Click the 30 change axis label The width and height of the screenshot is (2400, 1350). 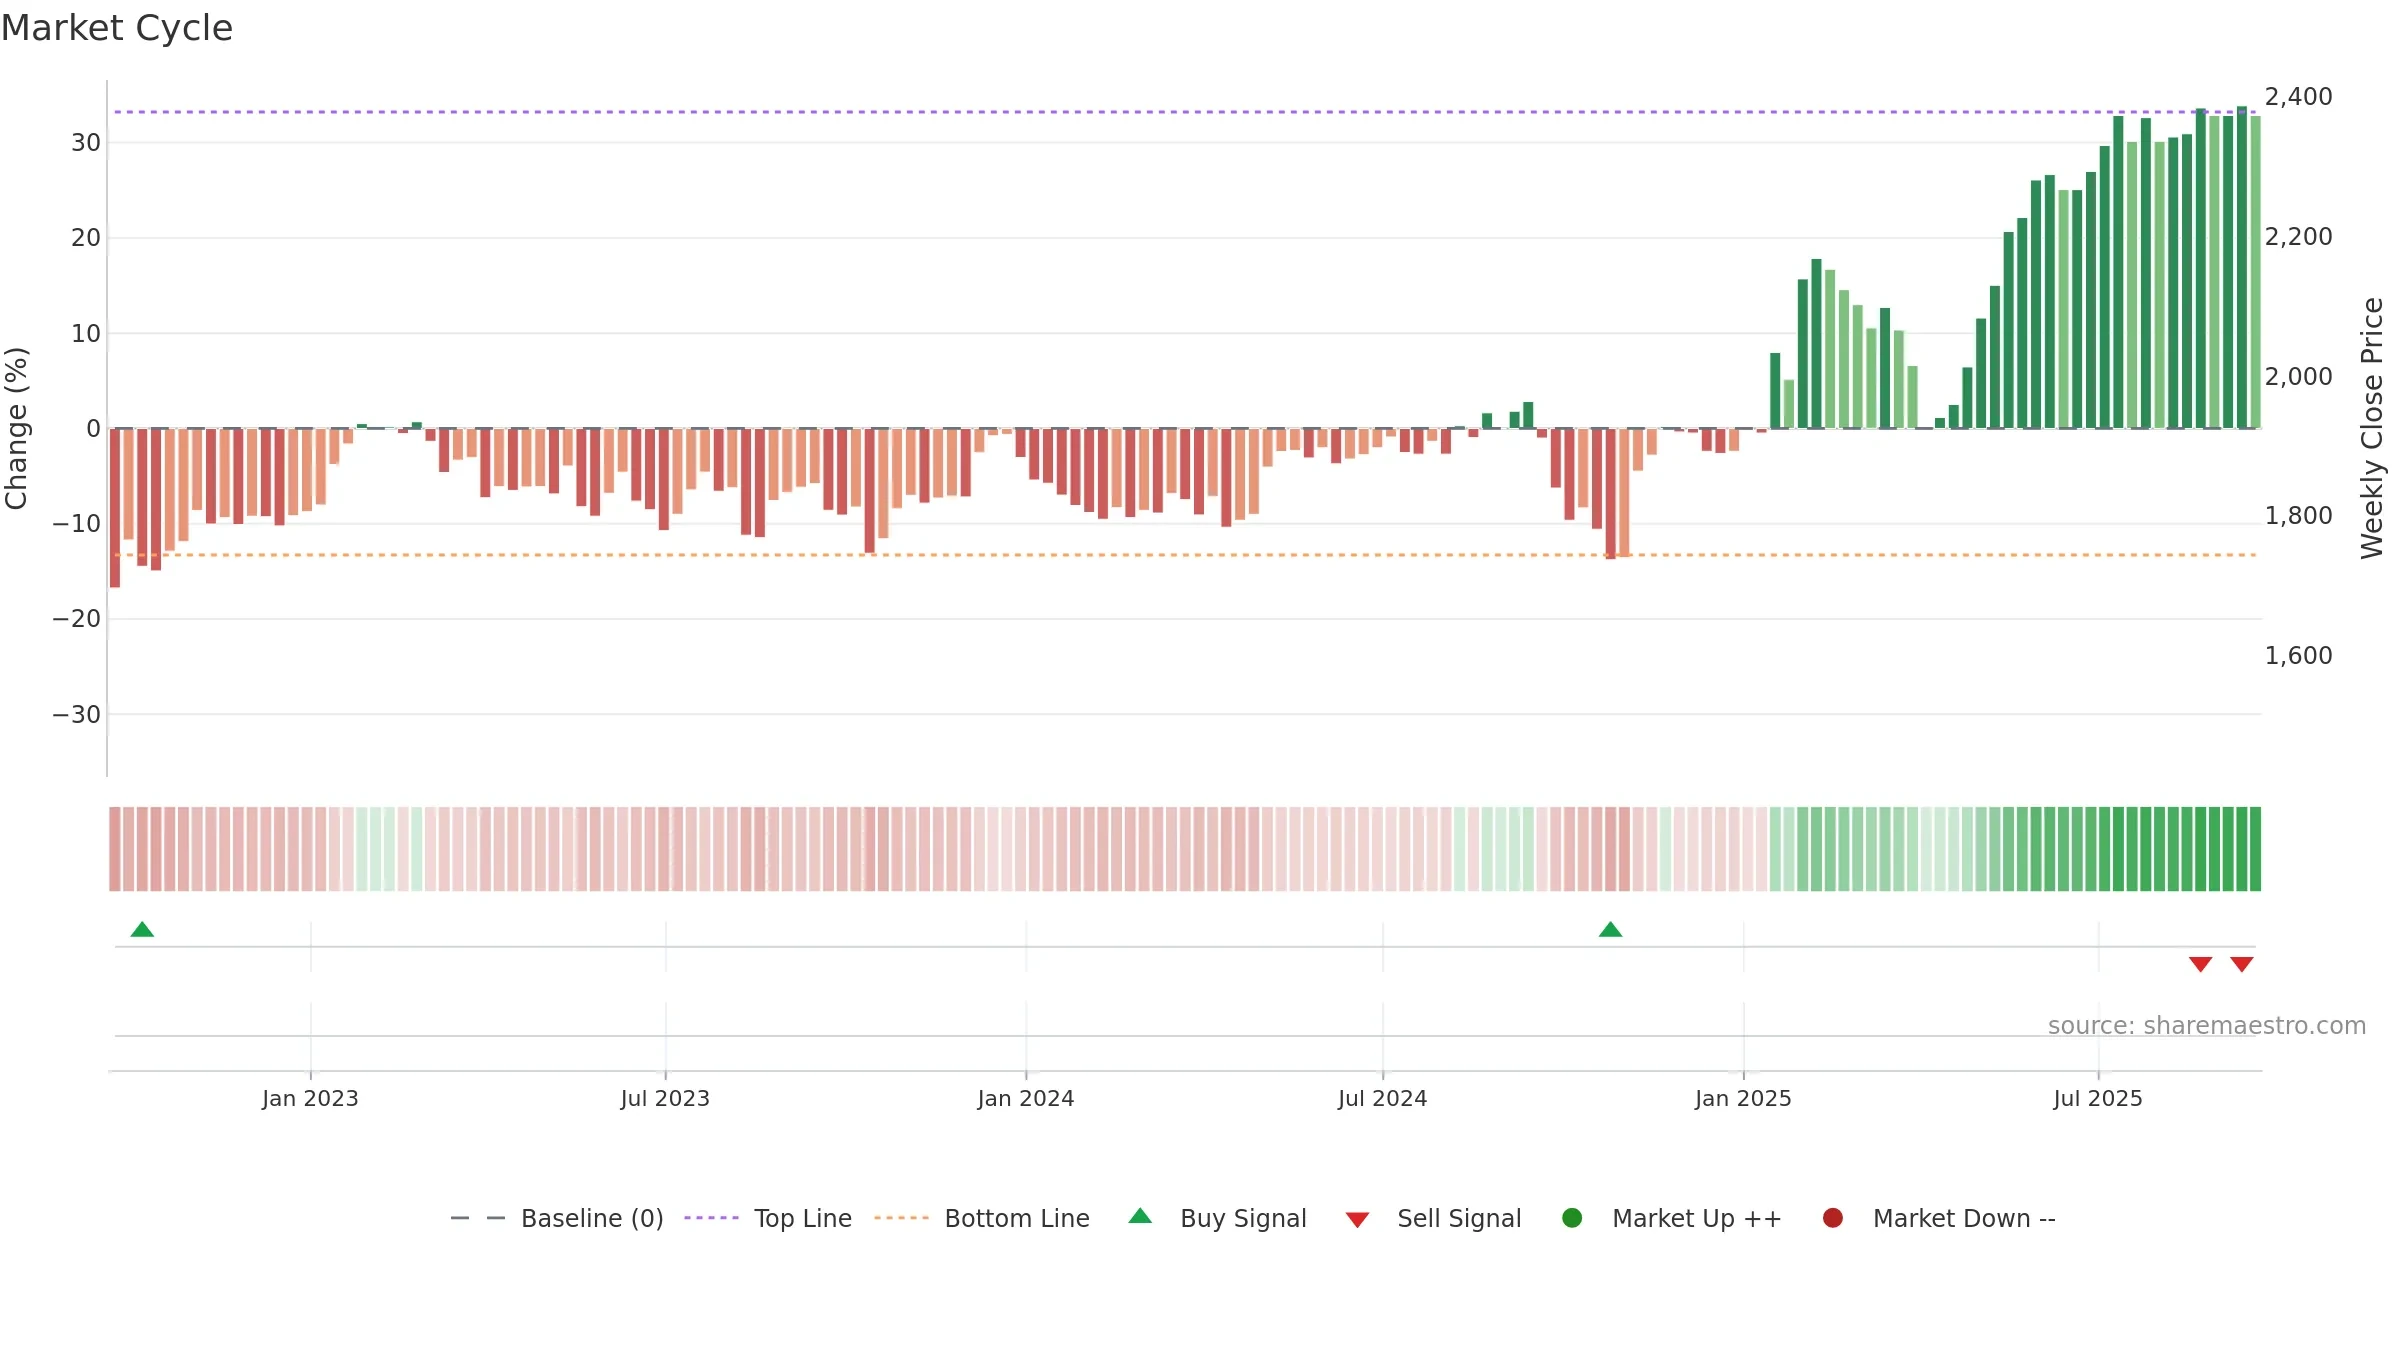tap(86, 143)
